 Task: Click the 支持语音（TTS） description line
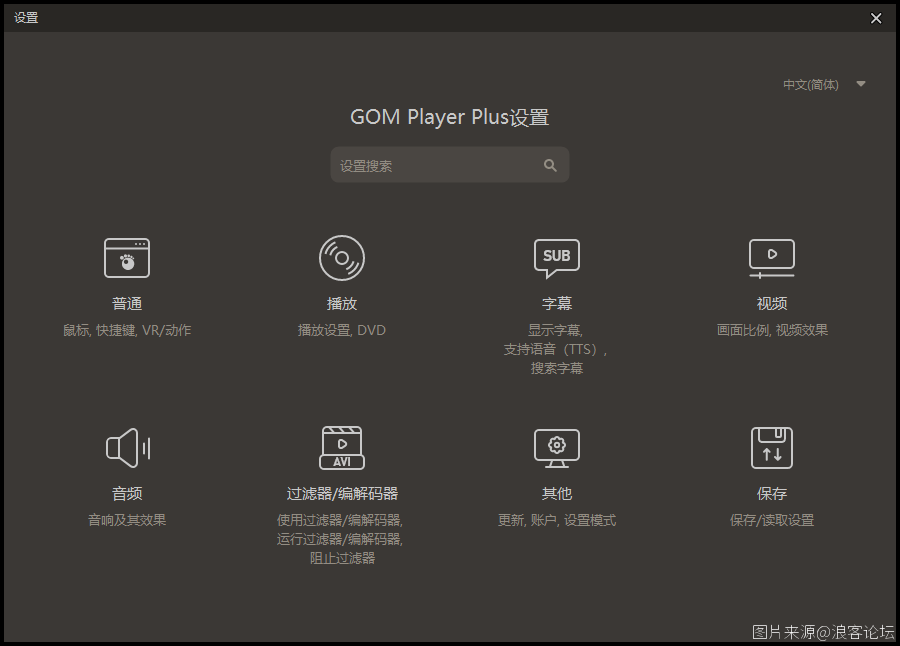click(556, 349)
